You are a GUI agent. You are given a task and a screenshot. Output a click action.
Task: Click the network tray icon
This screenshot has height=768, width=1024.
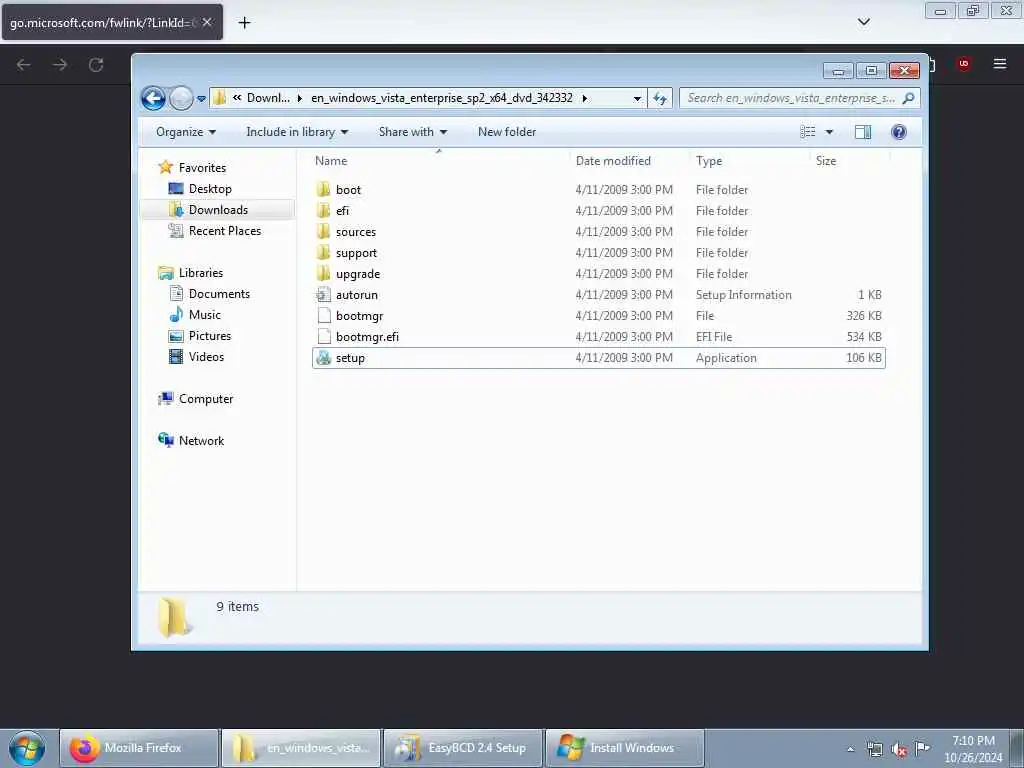pos(874,749)
